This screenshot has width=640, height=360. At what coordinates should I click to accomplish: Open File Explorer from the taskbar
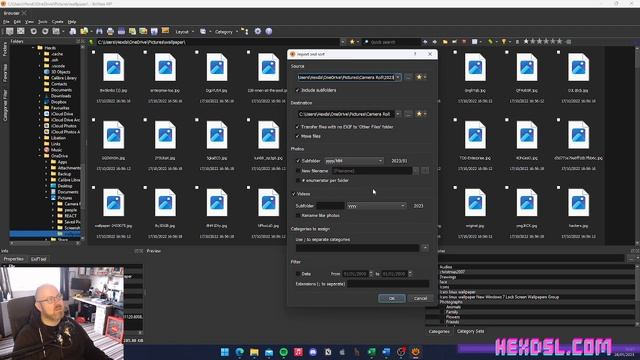pos(254,352)
